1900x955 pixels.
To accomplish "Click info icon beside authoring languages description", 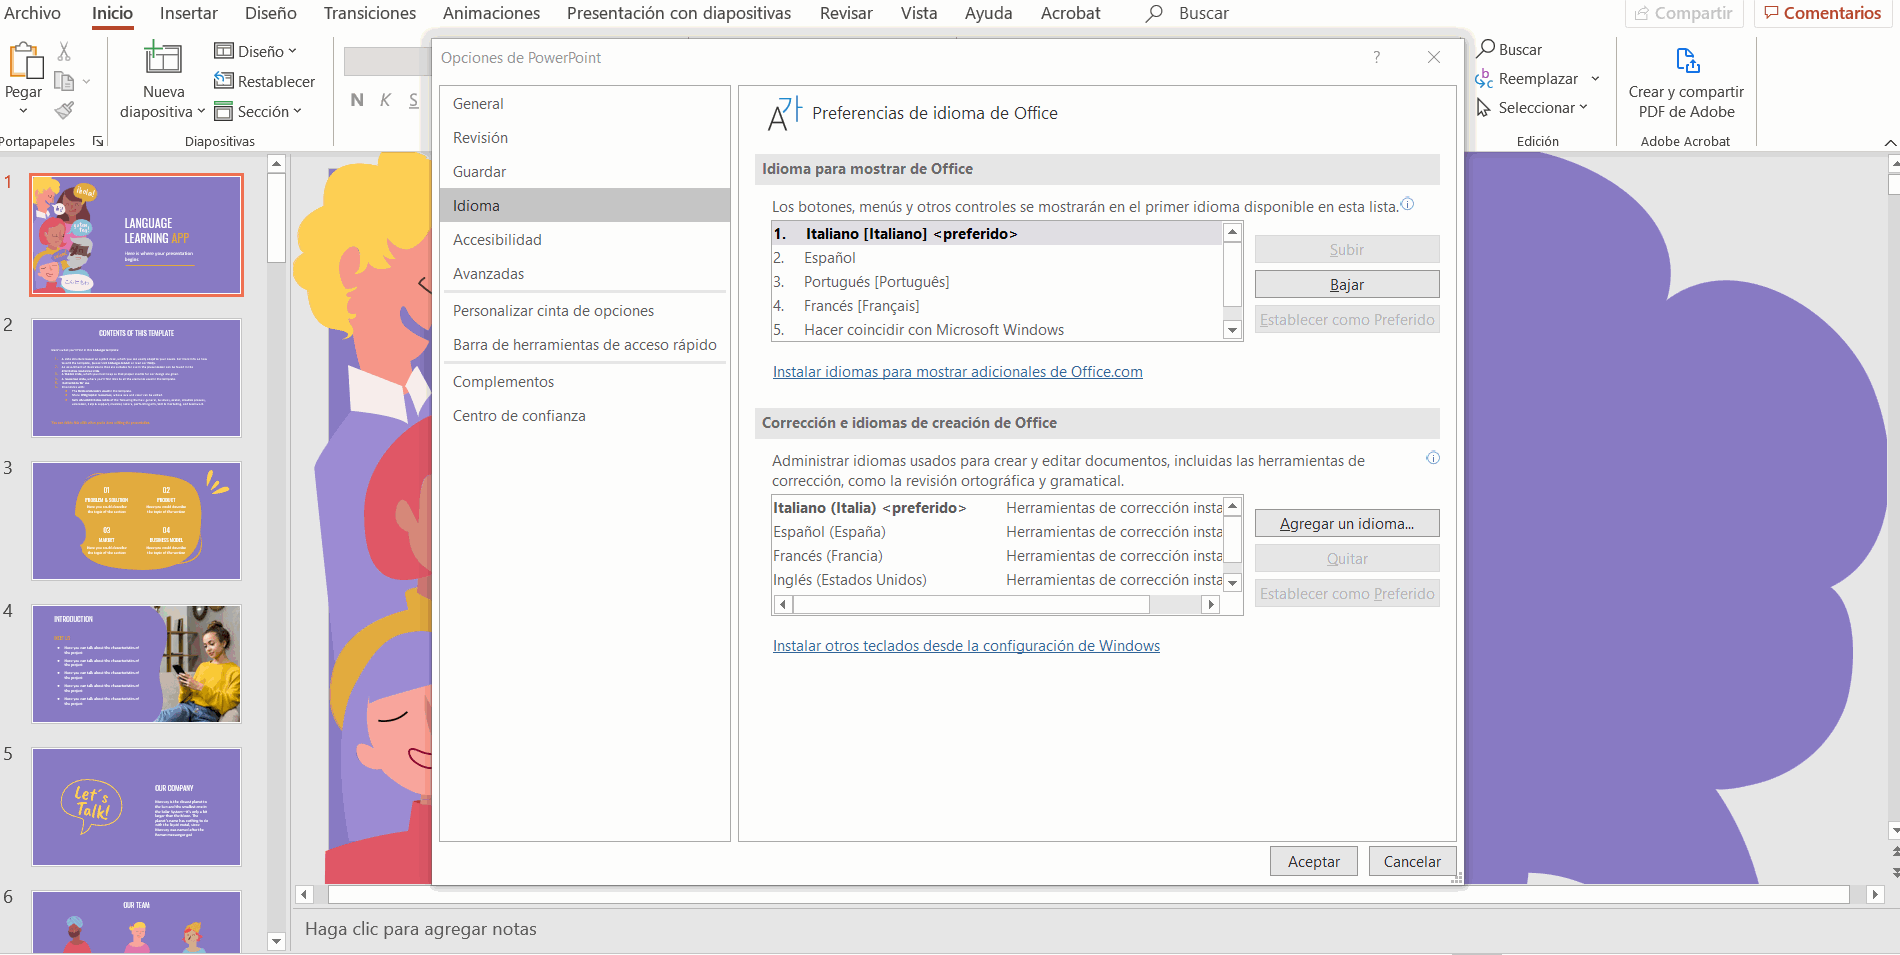I will (1433, 458).
